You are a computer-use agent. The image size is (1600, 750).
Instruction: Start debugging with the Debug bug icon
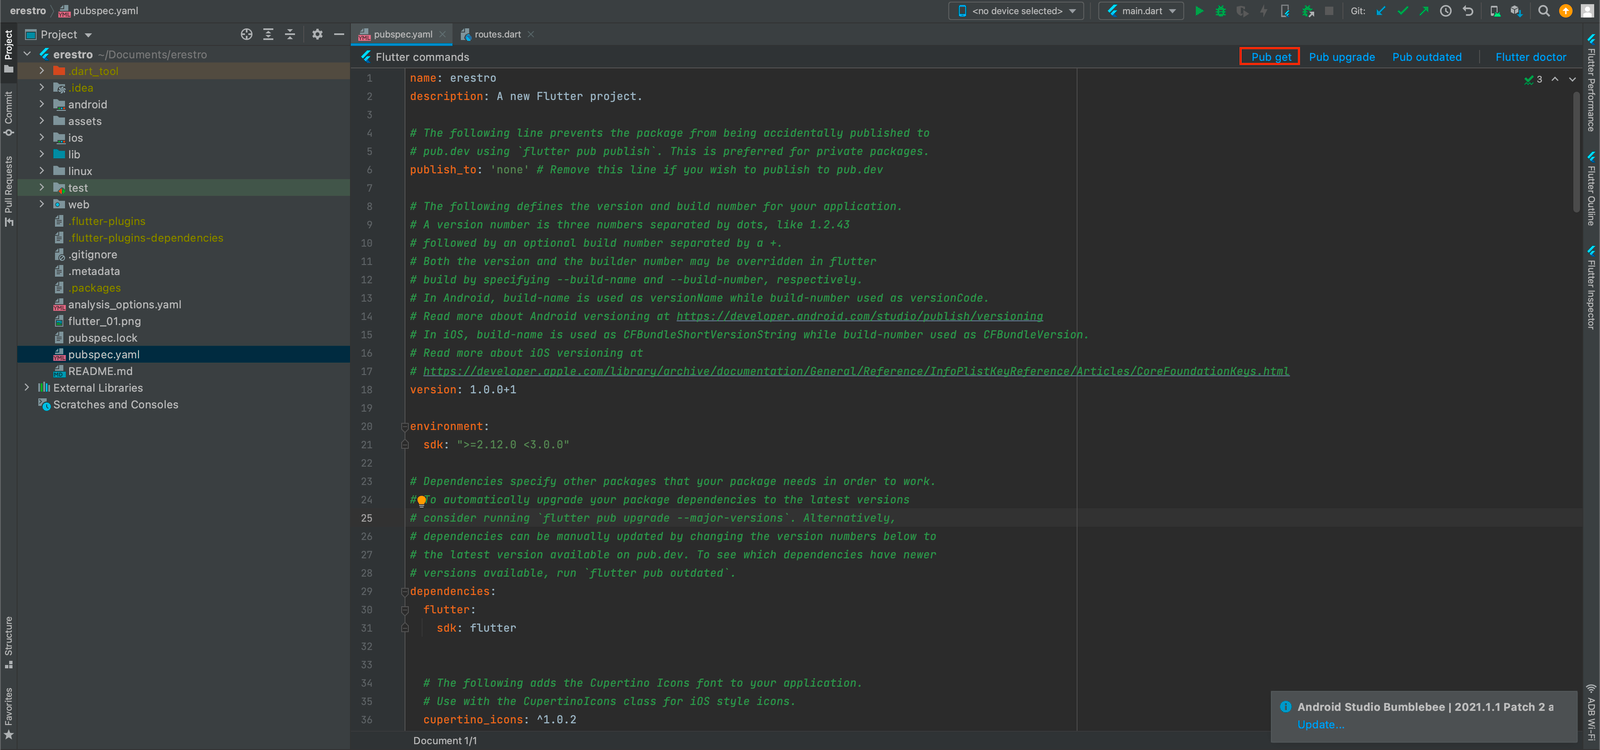[x=1220, y=11]
